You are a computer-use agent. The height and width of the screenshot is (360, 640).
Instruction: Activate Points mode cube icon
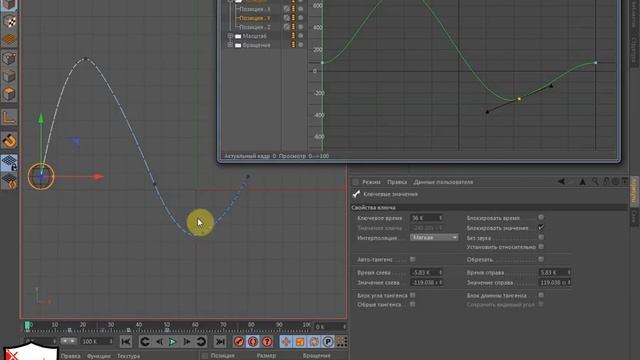click(9, 58)
